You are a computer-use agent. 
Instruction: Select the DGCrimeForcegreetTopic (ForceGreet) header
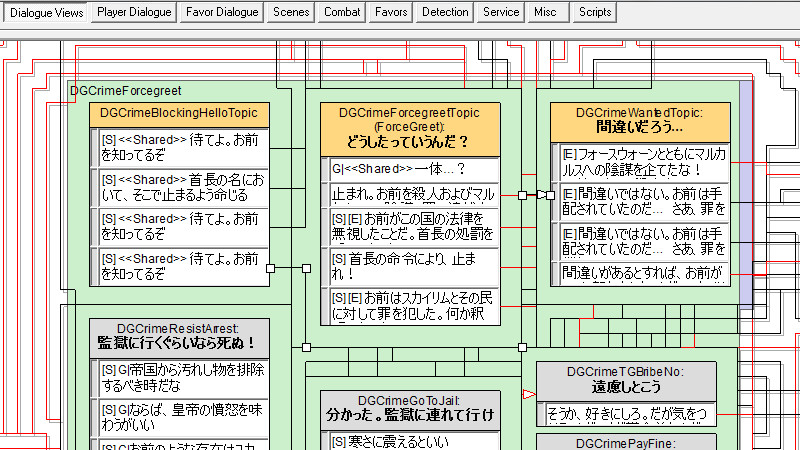(x=410, y=129)
